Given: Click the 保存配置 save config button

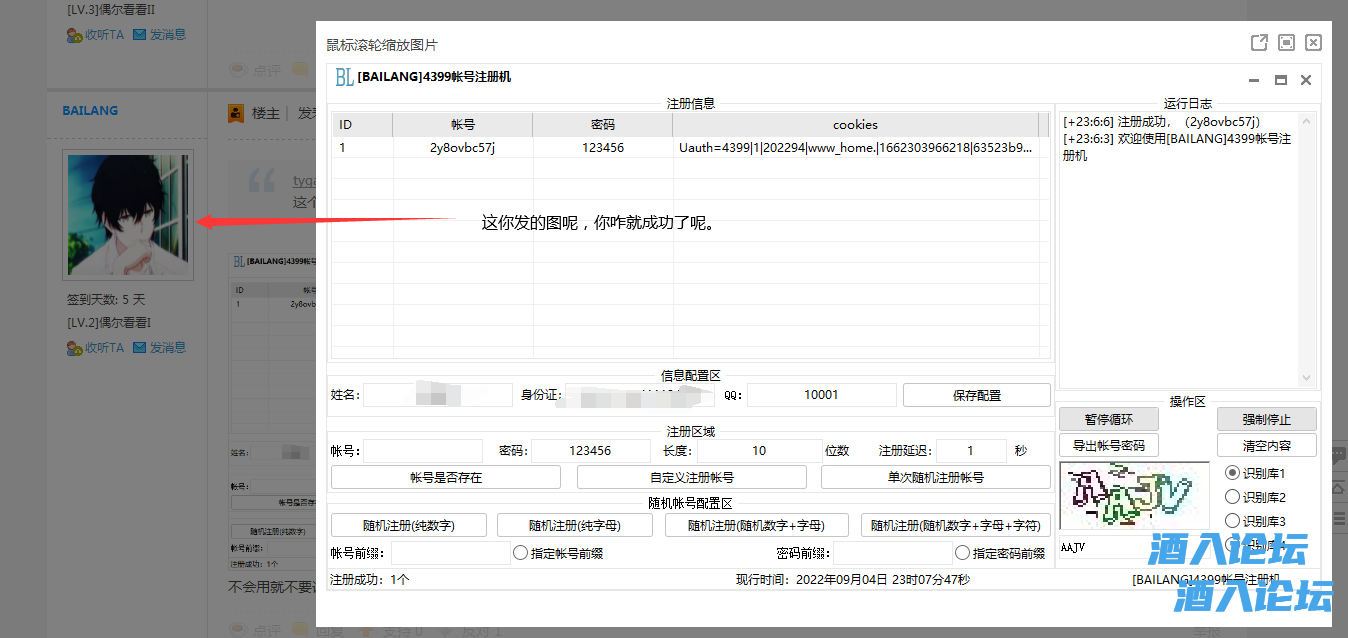Looking at the screenshot, I should pyautogui.click(x=975, y=394).
